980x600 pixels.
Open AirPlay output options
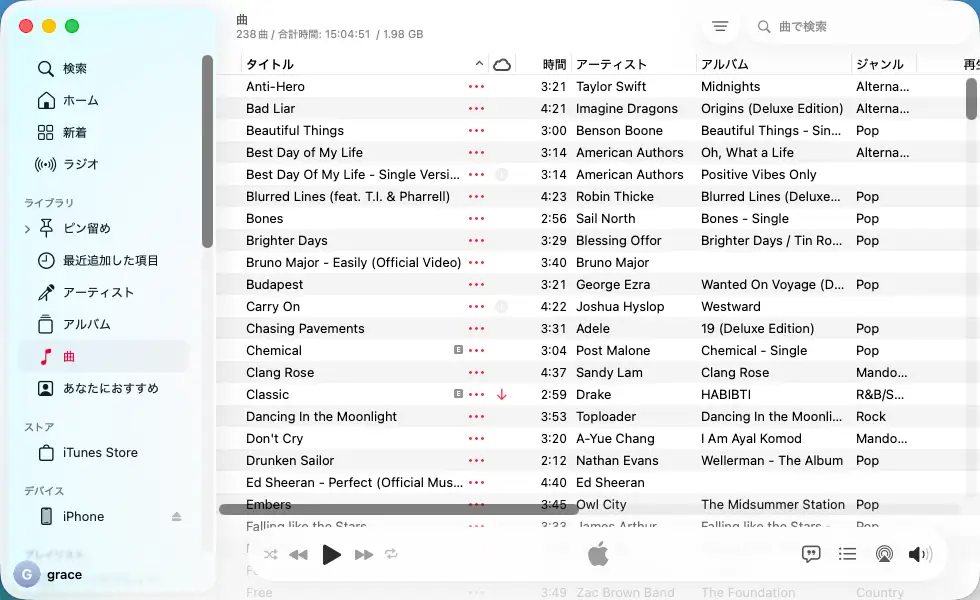pyautogui.click(x=884, y=554)
